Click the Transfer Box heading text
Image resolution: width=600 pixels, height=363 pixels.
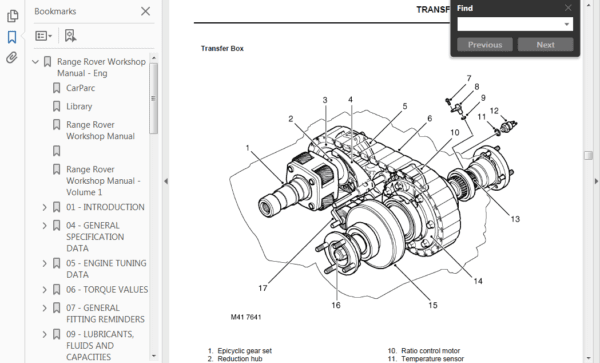coord(222,49)
